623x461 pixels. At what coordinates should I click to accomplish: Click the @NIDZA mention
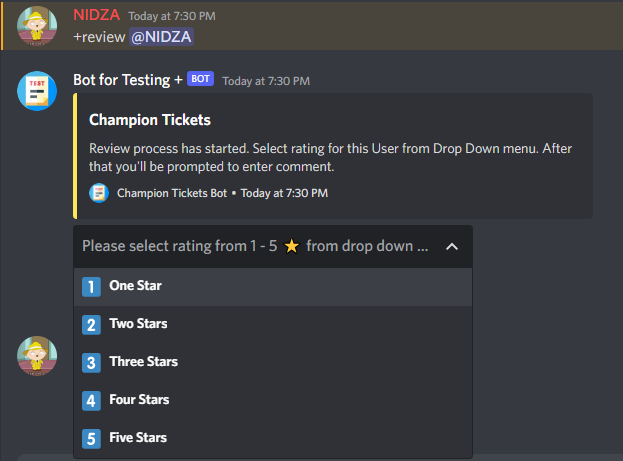tap(160, 37)
